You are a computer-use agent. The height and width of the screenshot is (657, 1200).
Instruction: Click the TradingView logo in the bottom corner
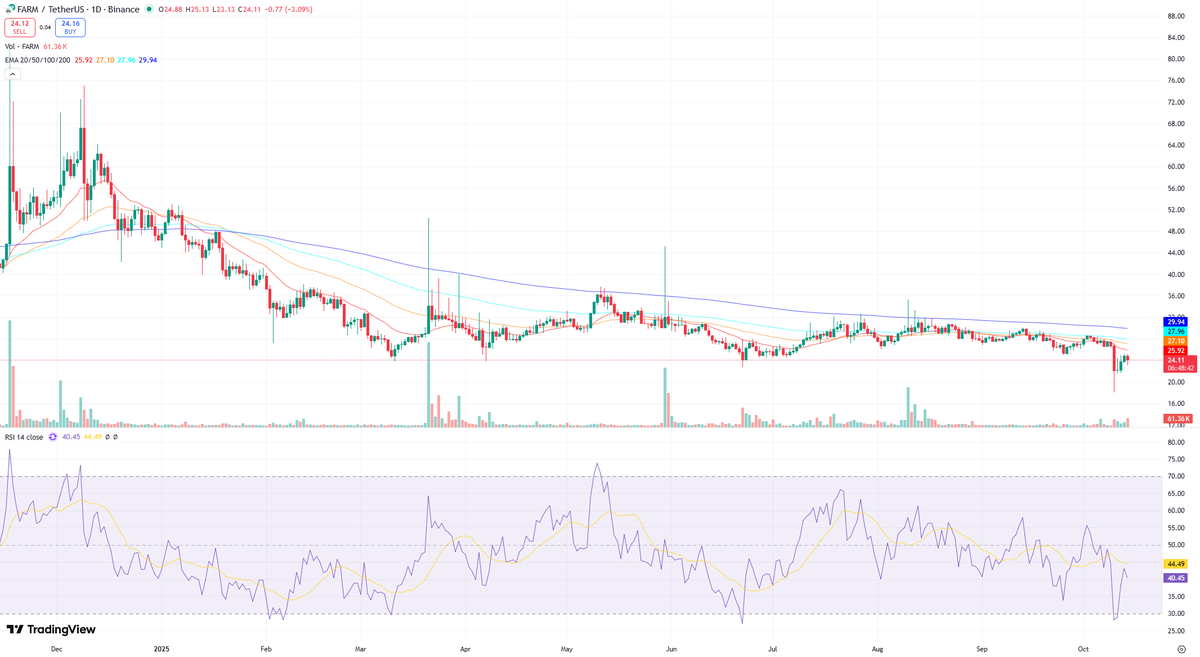pos(50,629)
